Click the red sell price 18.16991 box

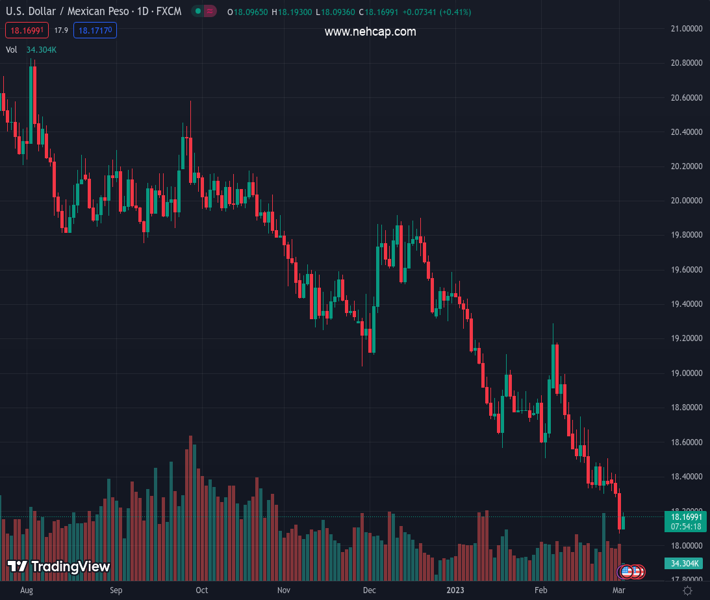(x=24, y=31)
